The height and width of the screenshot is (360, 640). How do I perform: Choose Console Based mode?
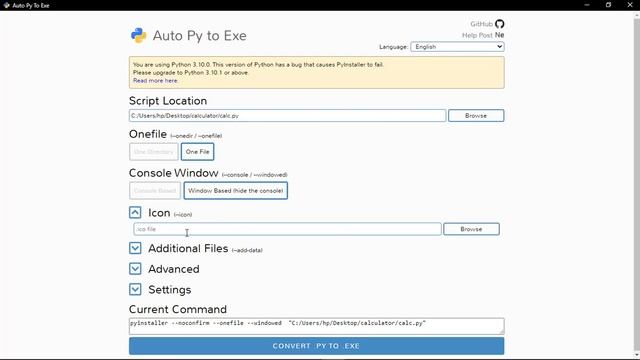155,191
